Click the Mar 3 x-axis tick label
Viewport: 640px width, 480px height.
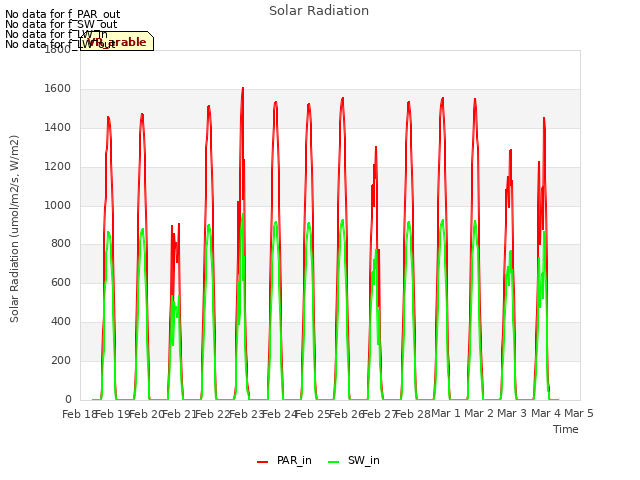coord(512,413)
